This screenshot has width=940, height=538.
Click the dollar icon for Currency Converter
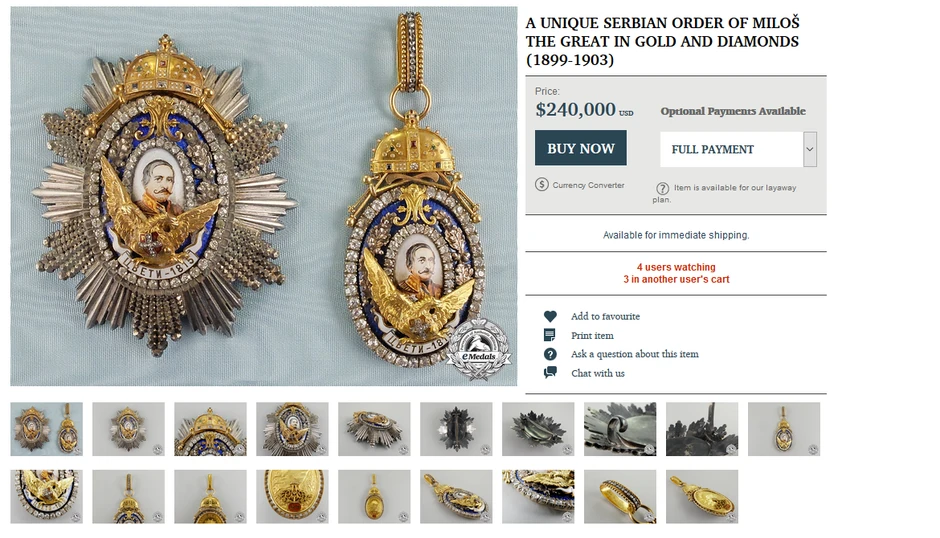click(541, 185)
